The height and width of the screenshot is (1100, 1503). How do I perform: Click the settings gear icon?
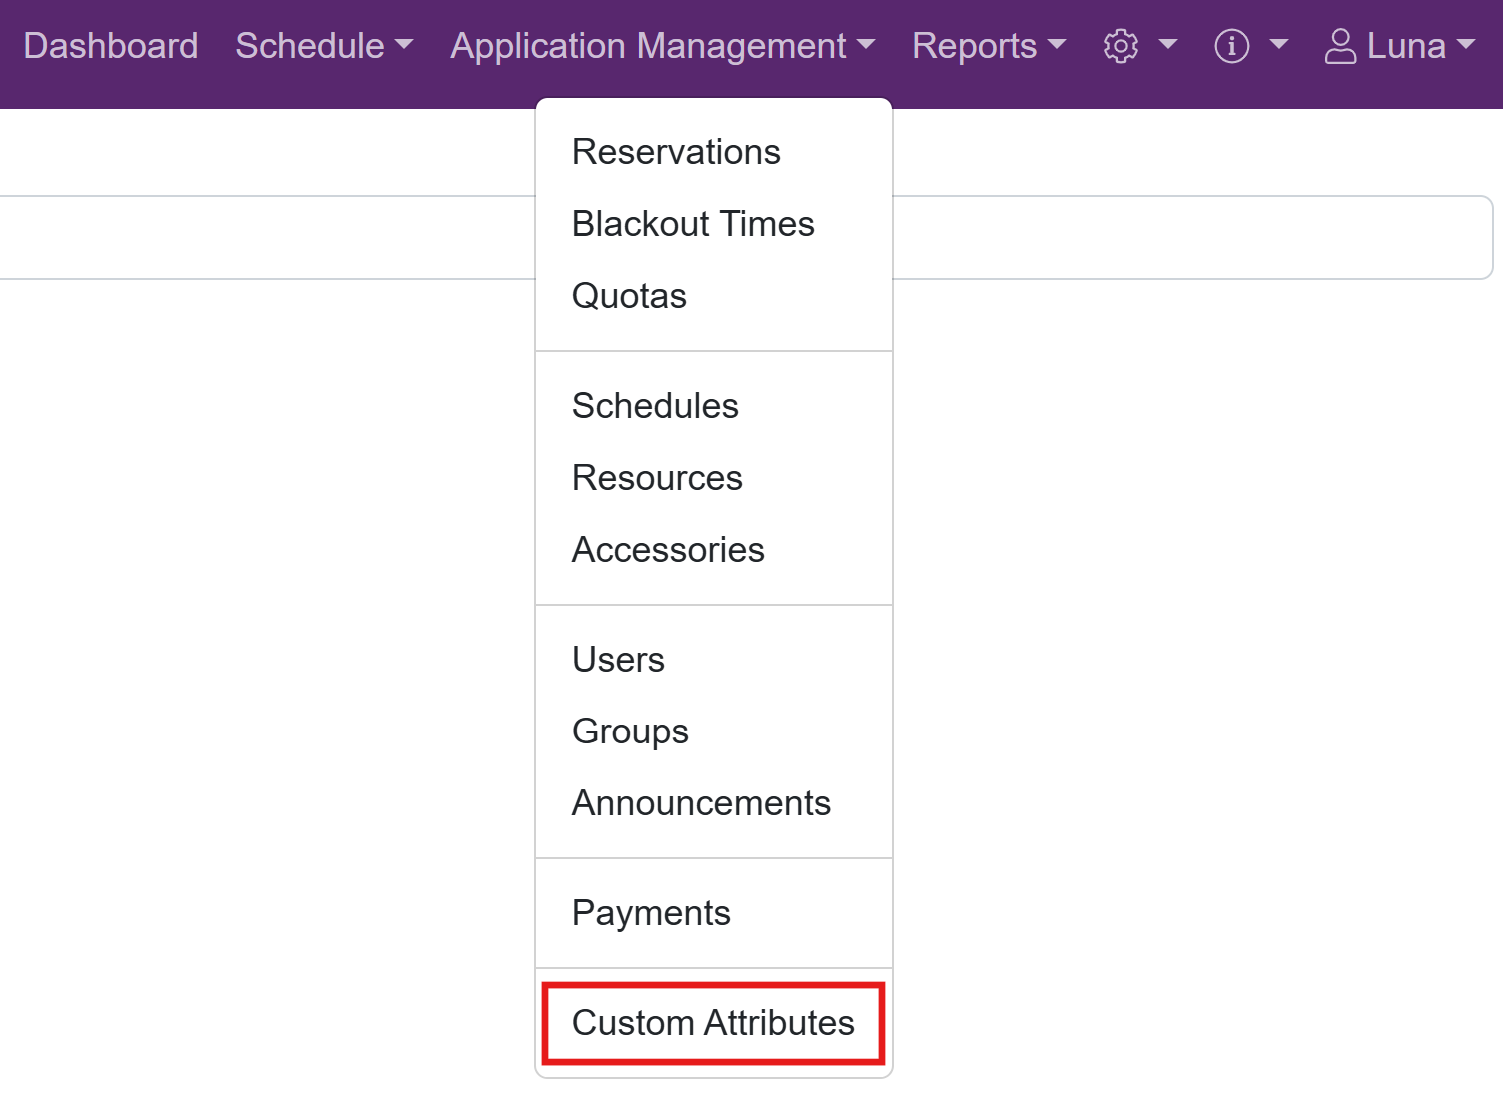click(x=1120, y=46)
